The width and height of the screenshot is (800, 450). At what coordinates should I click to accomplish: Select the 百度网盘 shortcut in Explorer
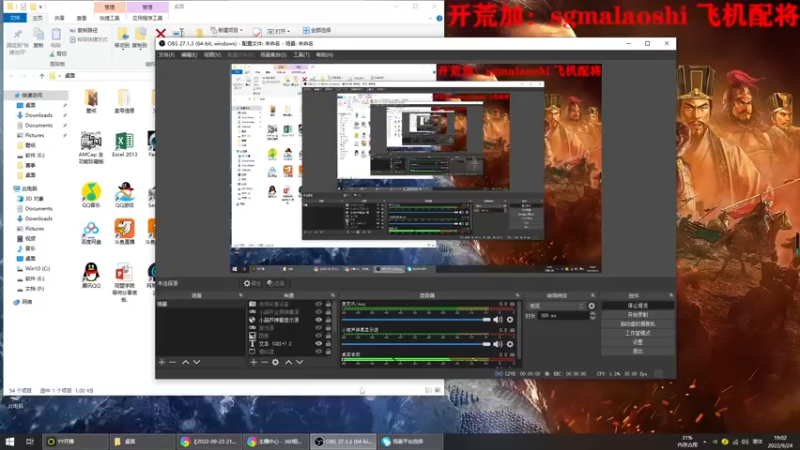pos(91,232)
